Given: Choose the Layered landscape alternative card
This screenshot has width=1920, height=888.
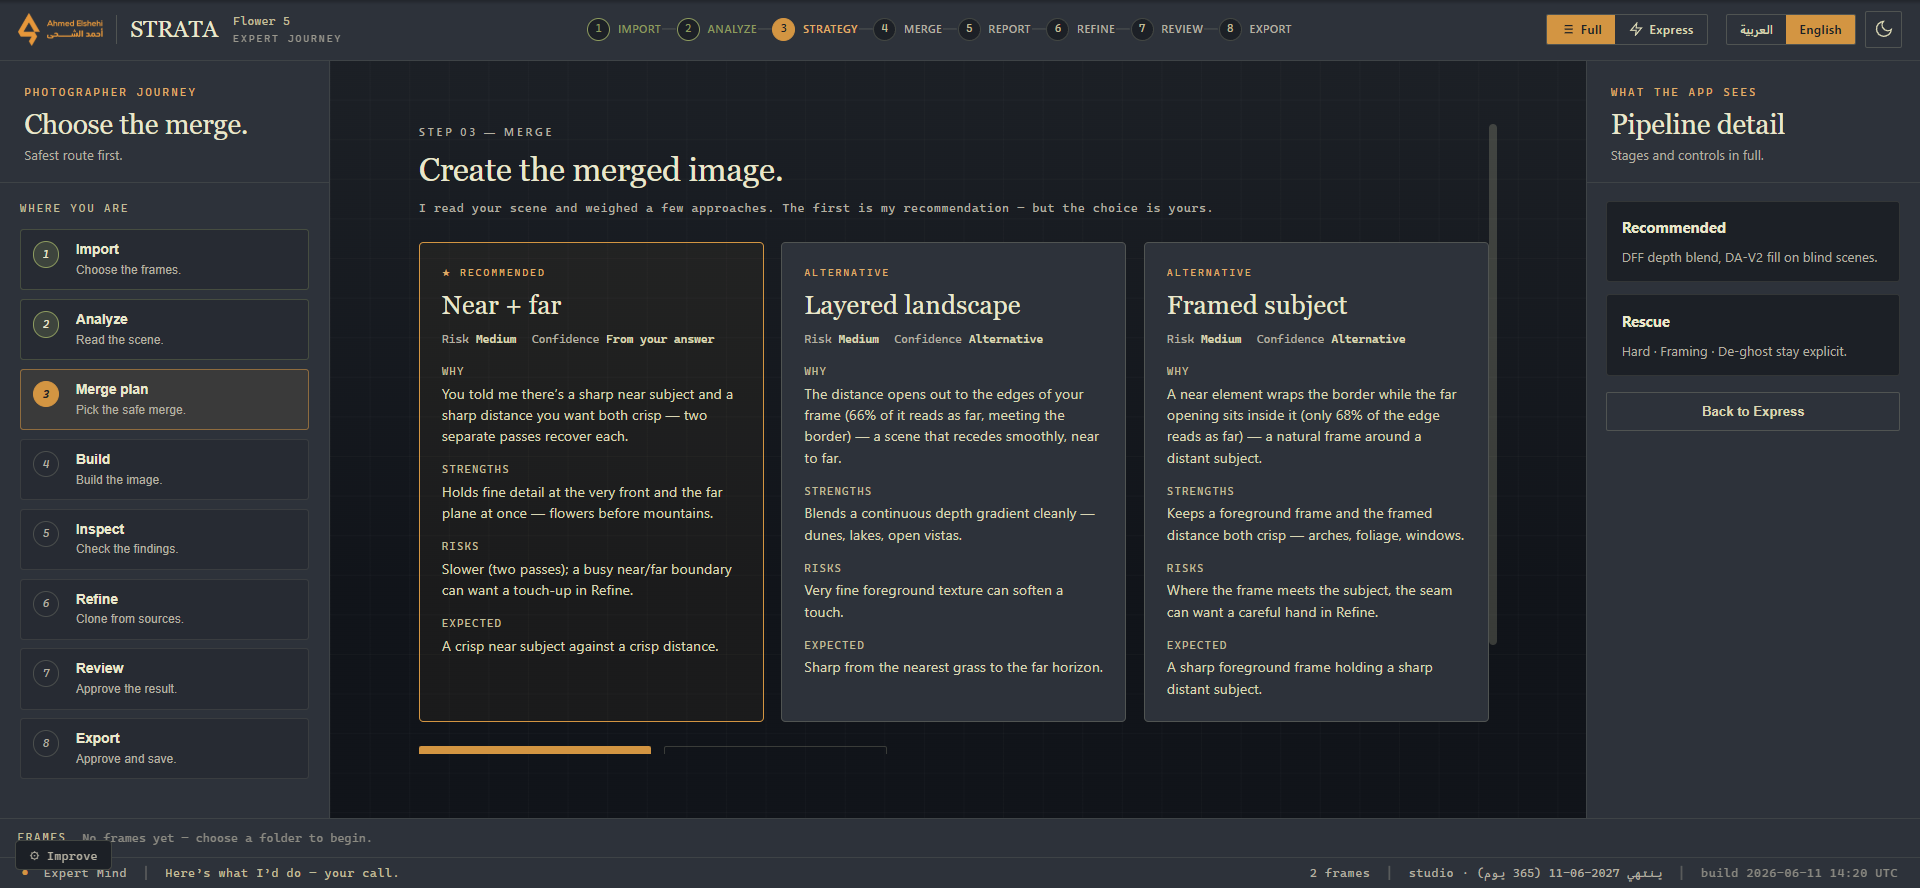Looking at the screenshot, I should (x=953, y=482).
